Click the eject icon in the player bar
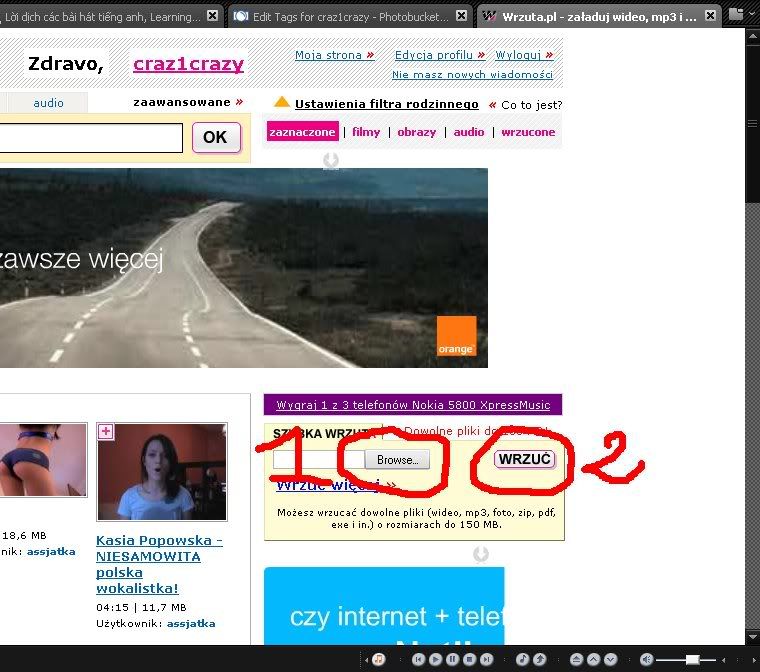 point(576,660)
